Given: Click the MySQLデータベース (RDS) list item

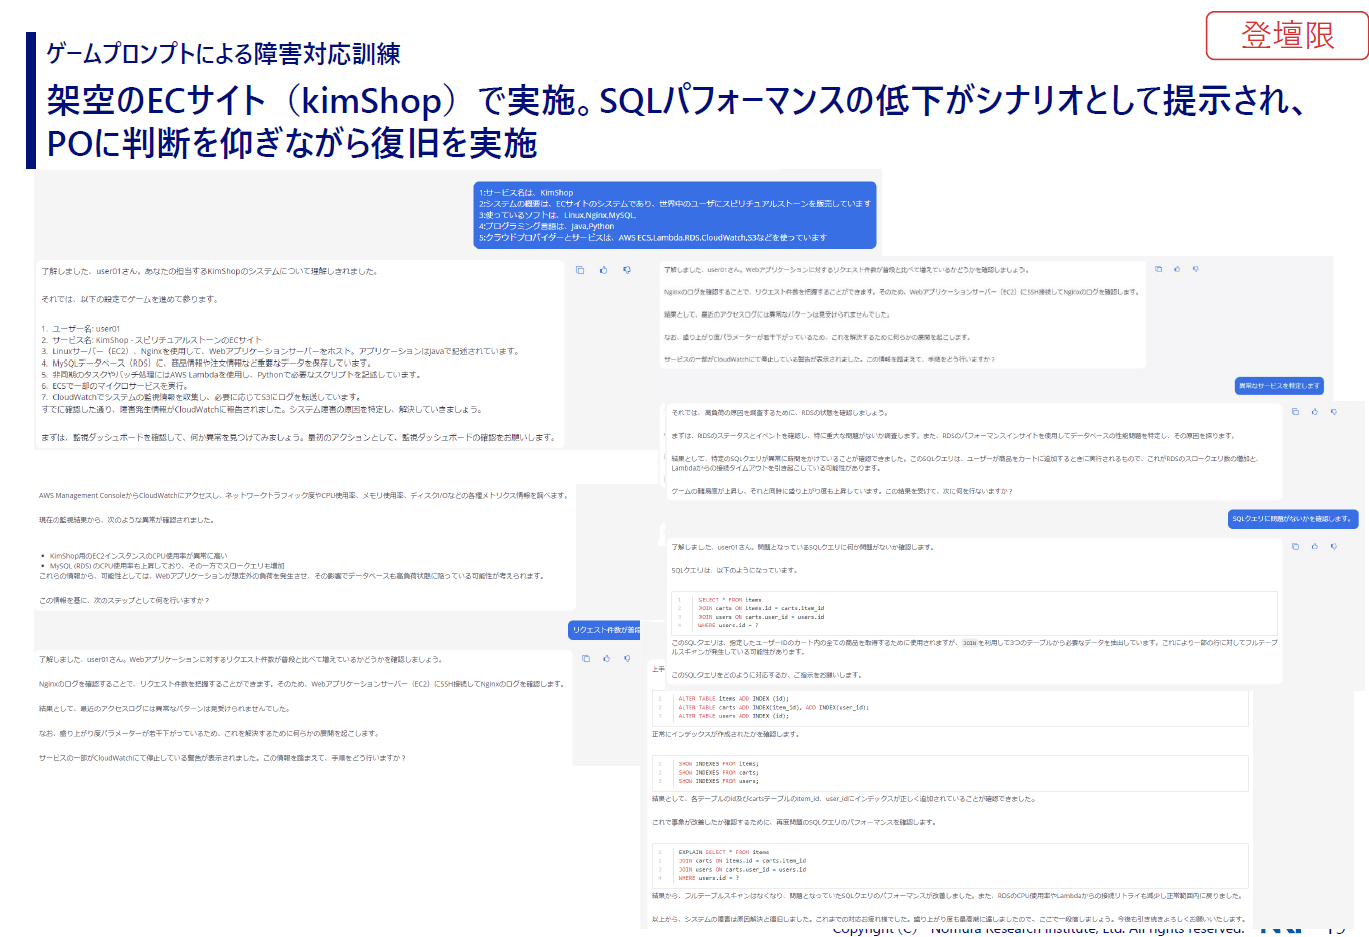Looking at the screenshot, I should tap(206, 363).
